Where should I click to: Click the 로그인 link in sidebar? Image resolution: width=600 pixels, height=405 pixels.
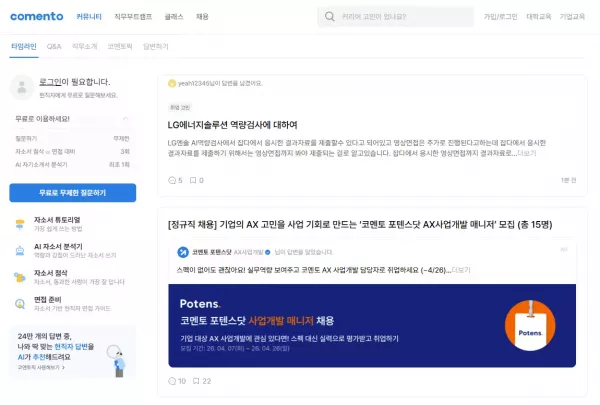[51, 82]
